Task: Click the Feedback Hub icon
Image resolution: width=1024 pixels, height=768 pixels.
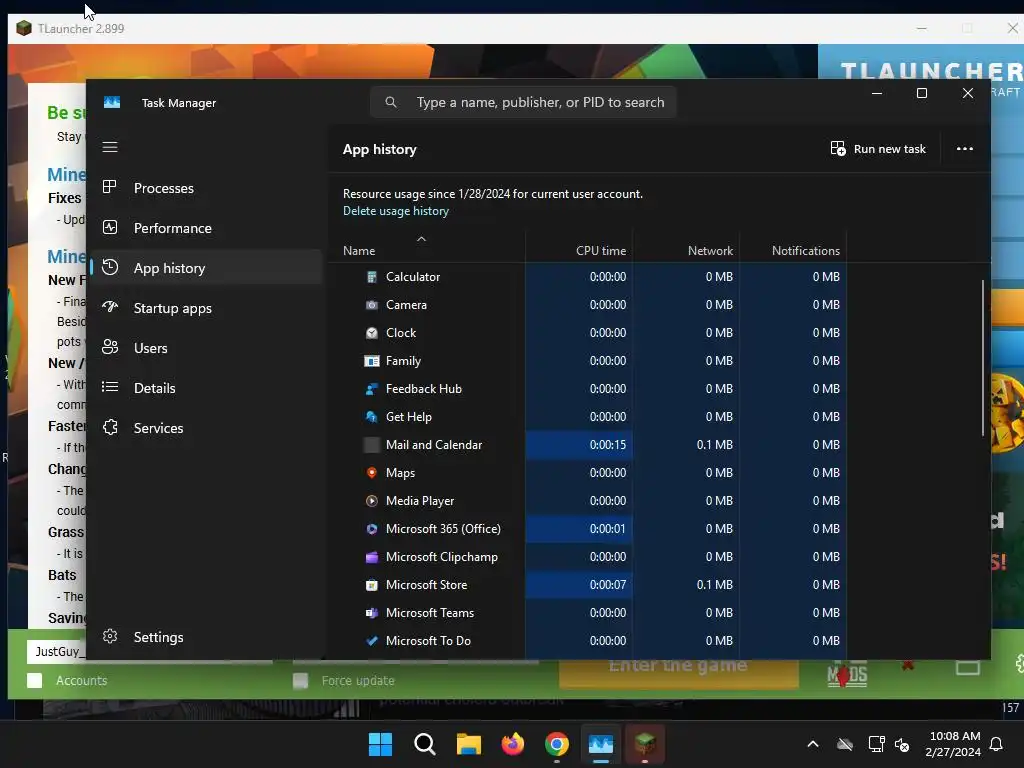Action: click(372, 389)
